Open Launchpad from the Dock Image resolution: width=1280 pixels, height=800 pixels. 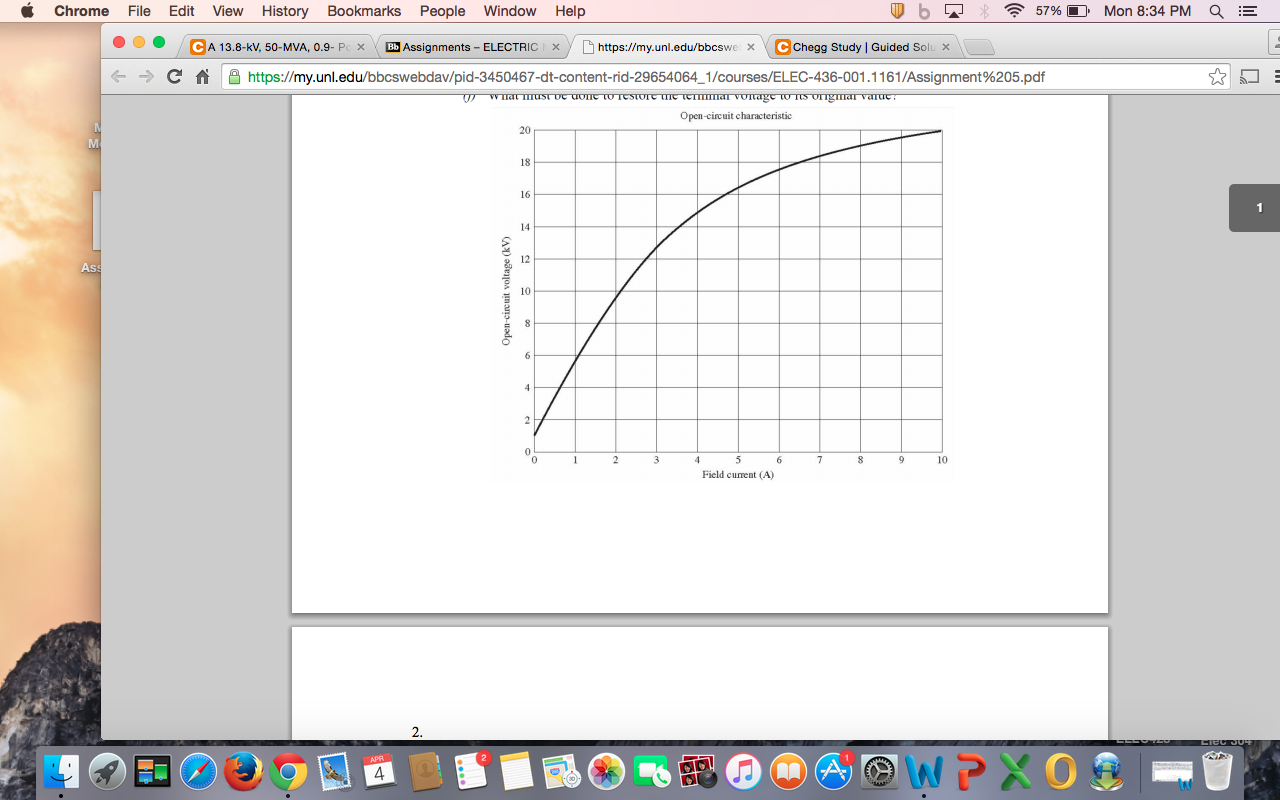tap(107, 771)
